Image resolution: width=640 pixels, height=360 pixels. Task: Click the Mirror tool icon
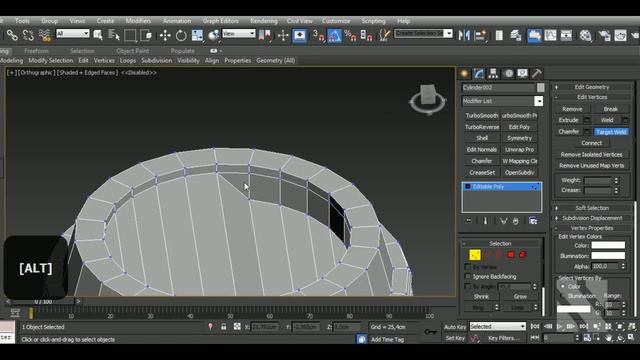[x=464, y=36]
